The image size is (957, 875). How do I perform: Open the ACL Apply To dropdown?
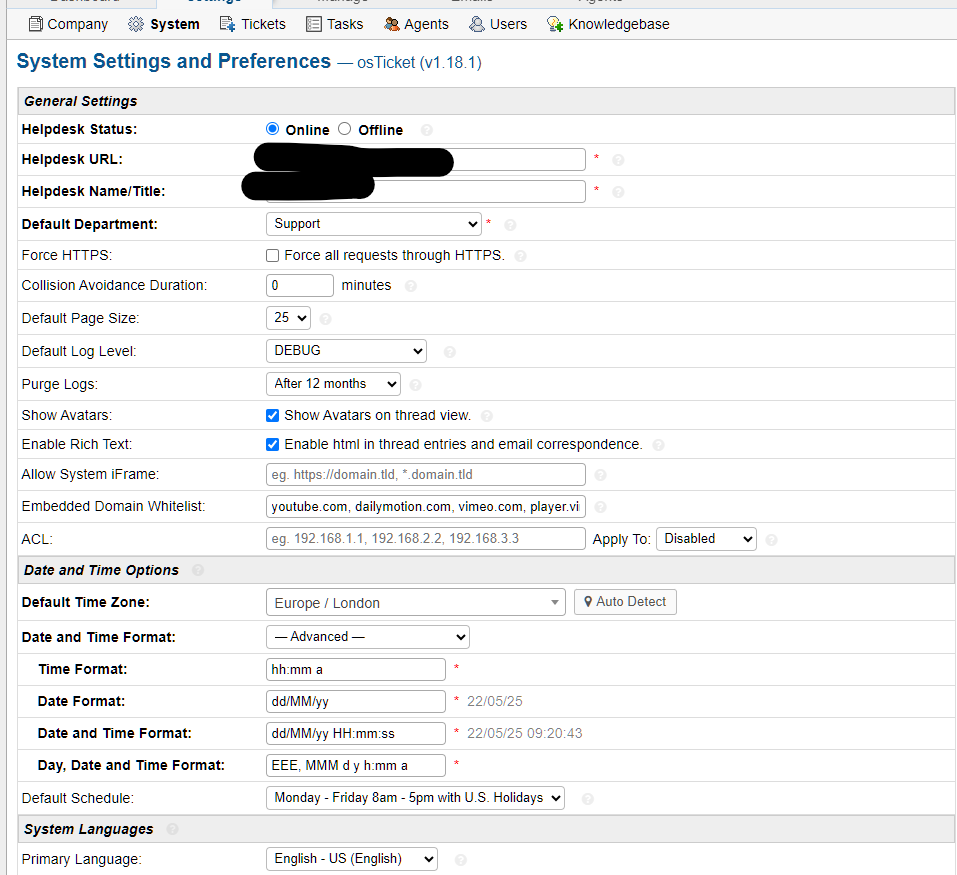pyautogui.click(x=706, y=539)
